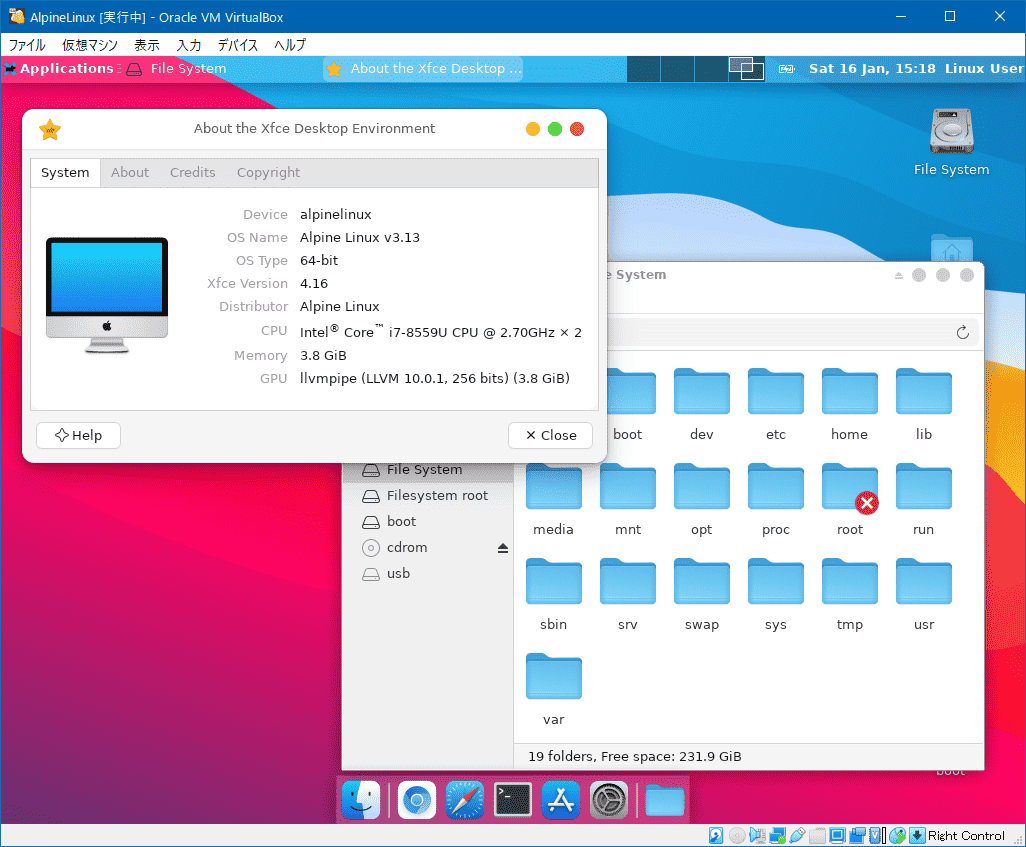The image size is (1026, 847).
Task: Select the System tab
Action: (65, 173)
